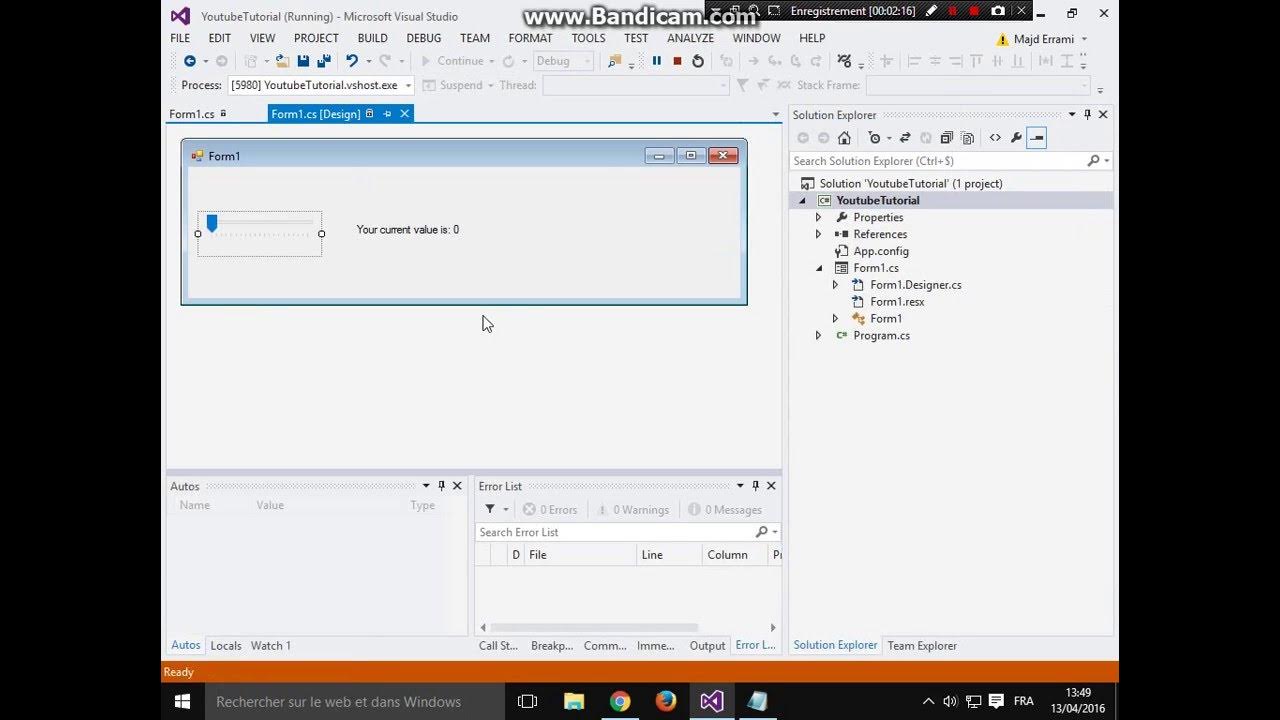1280x720 pixels.
Task: Open Firefox from the taskbar
Action: (666, 701)
